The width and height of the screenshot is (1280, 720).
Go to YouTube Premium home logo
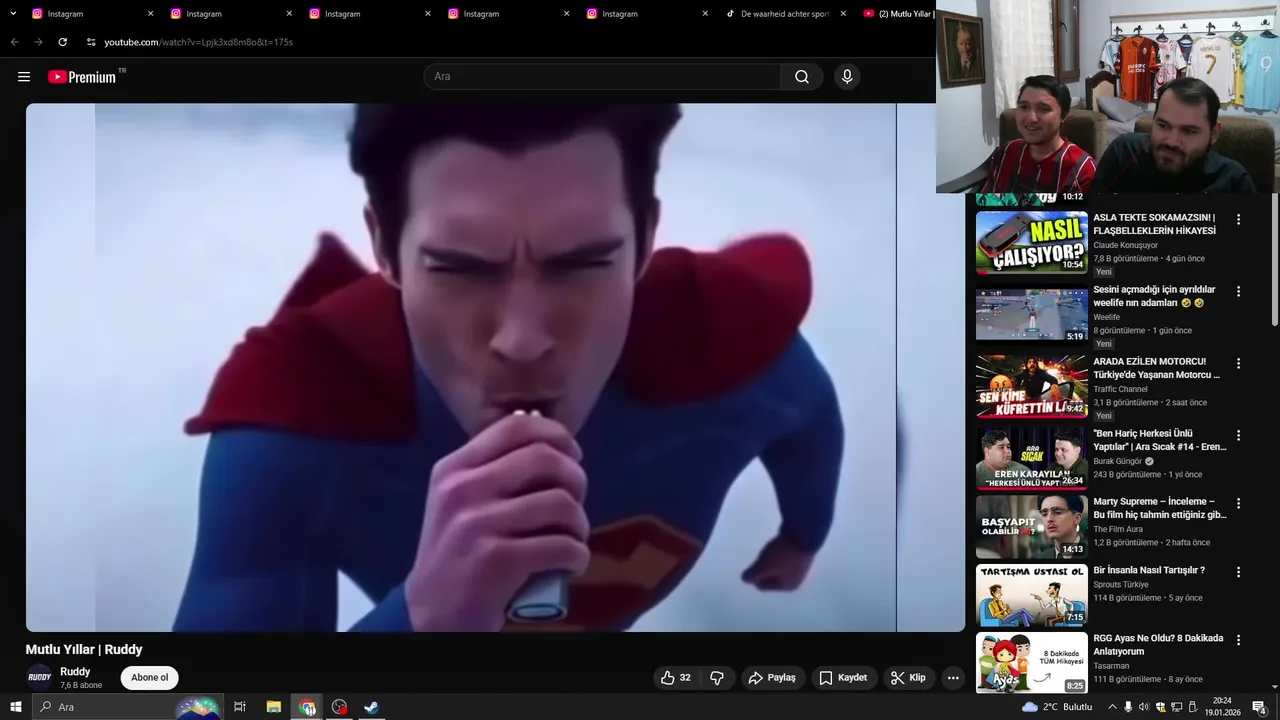(82, 77)
